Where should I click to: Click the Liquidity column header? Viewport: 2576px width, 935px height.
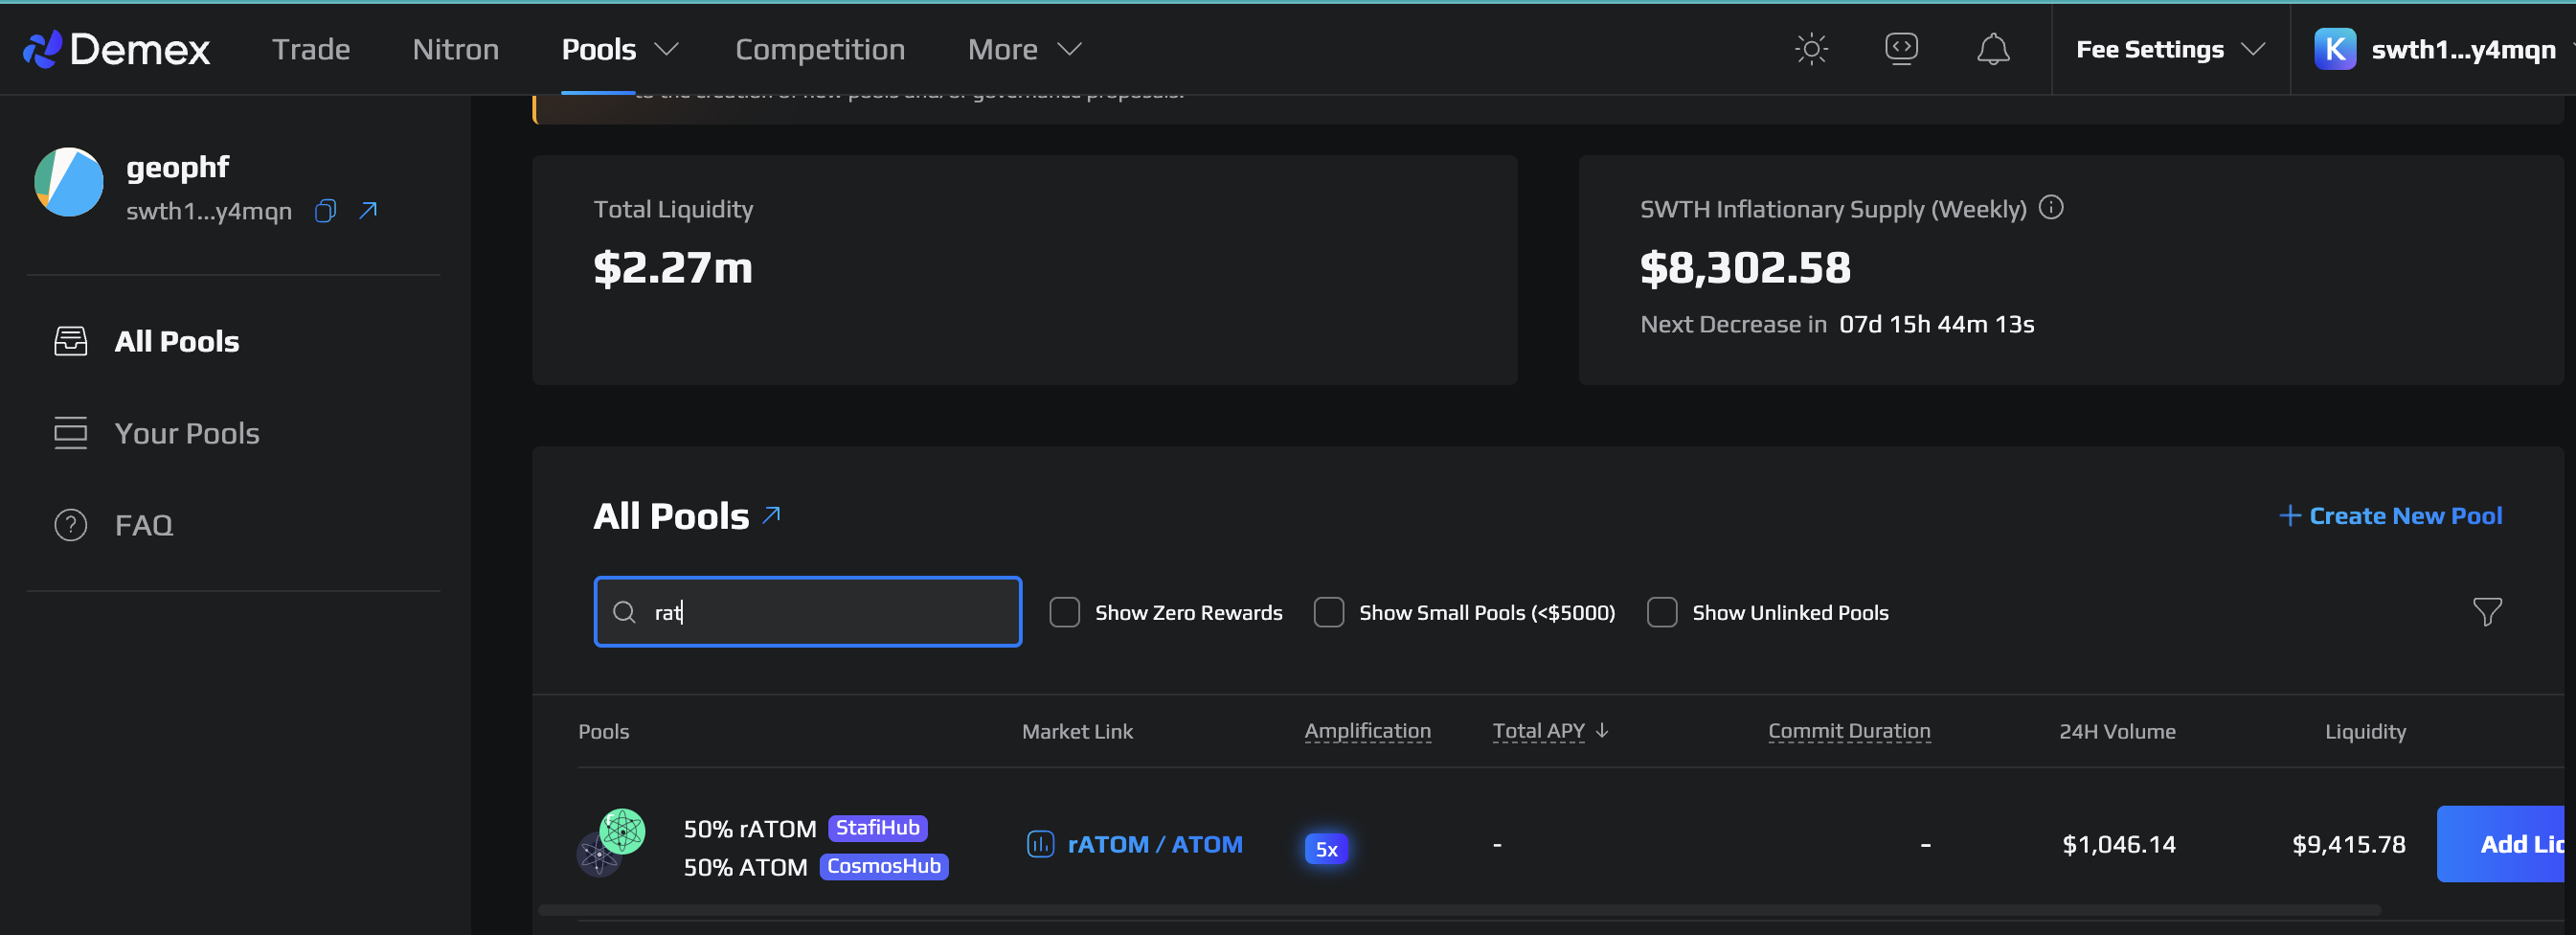pos(2365,731)
